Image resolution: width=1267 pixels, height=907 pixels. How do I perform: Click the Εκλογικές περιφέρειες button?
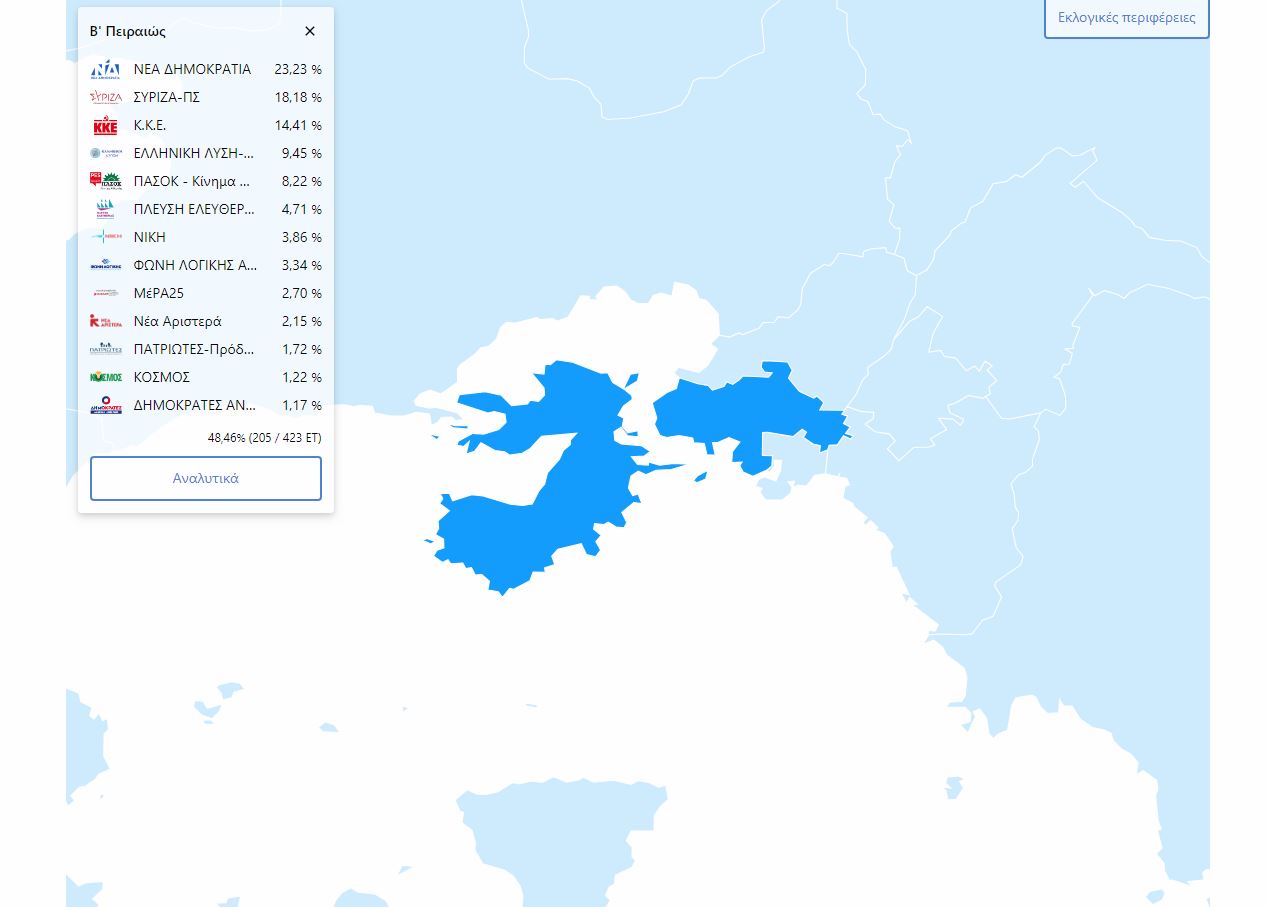1126,18
